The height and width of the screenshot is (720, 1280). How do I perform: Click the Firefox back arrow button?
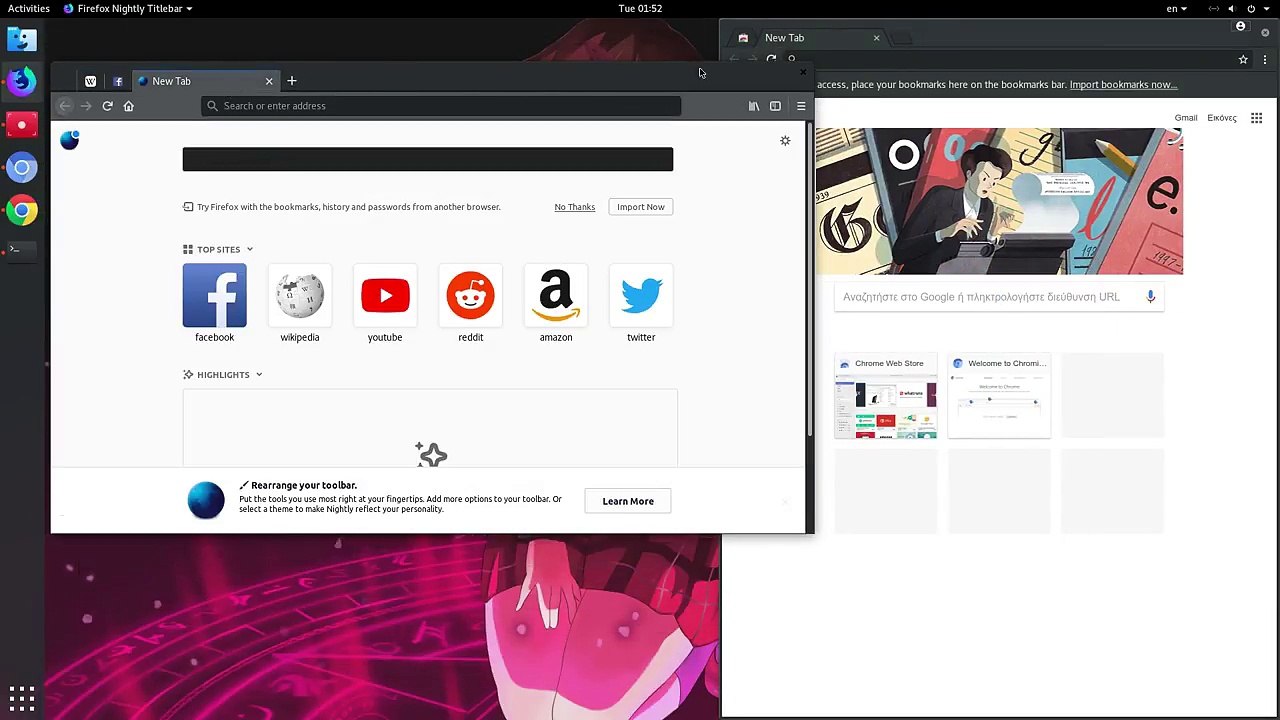click(65, 106)
